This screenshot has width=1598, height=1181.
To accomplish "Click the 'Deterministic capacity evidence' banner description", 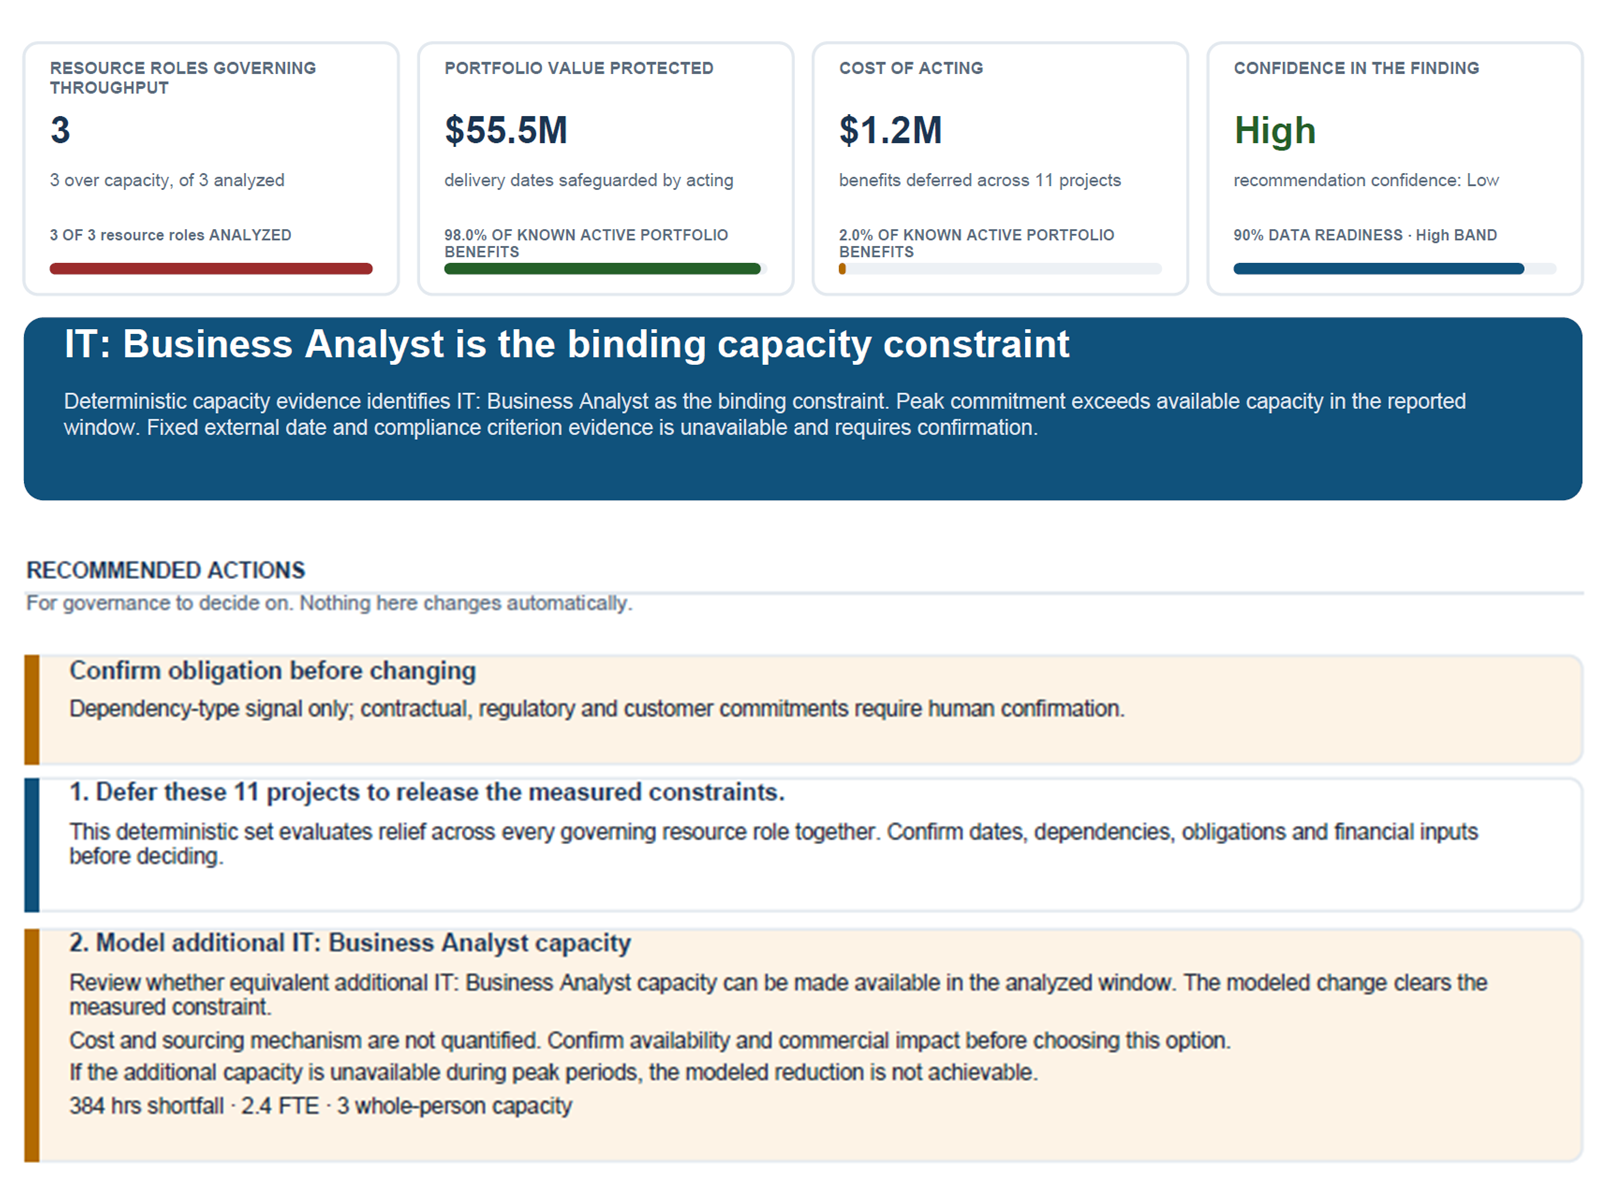I will tap(765, 414).
